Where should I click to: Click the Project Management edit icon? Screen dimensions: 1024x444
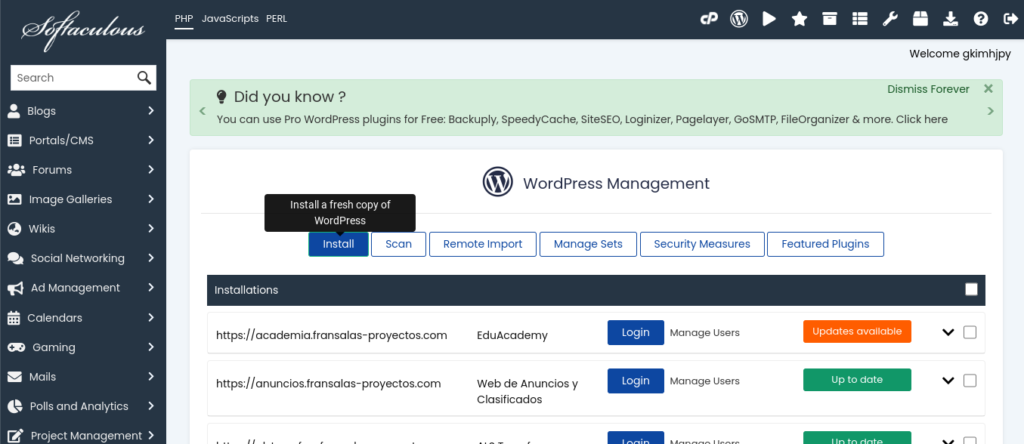16,436
